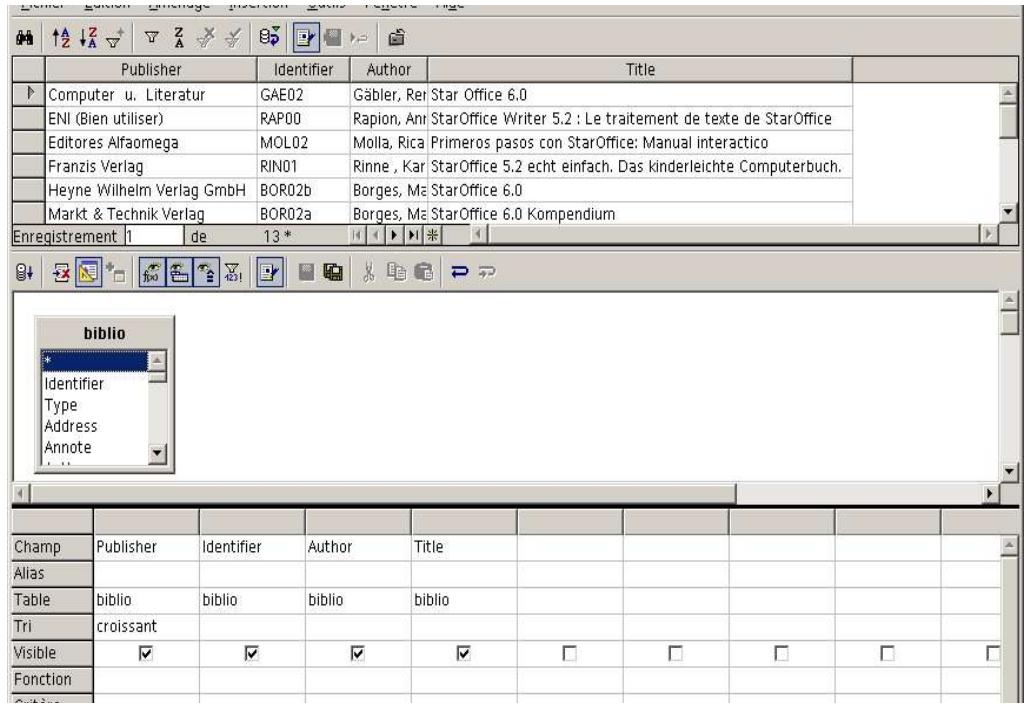The image size is (1026, 707).
Task: Click the Paste clipboard icon
Action: coord(423,272)
